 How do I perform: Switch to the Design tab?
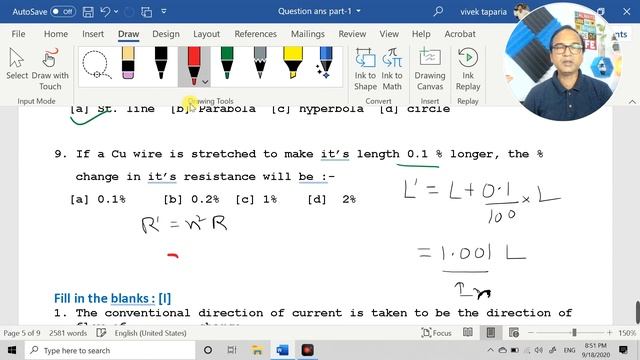[166, 34]
